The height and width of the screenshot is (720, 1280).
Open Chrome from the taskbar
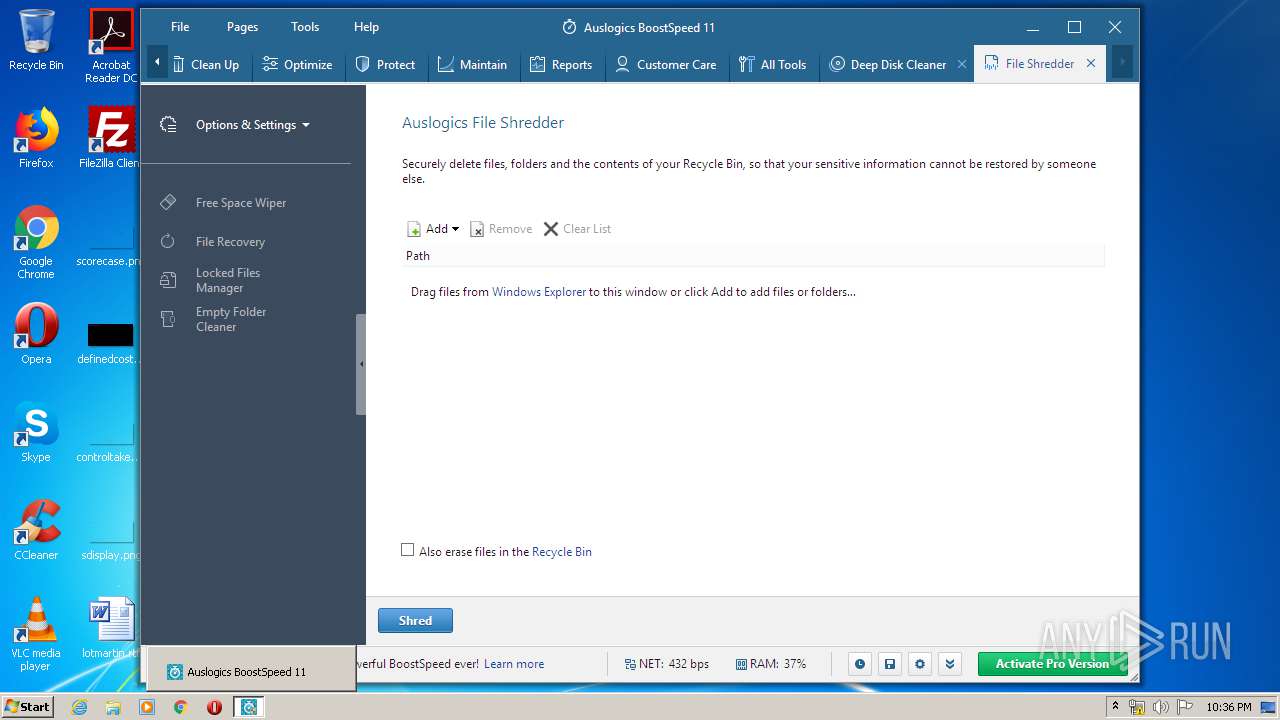point(181,707)
